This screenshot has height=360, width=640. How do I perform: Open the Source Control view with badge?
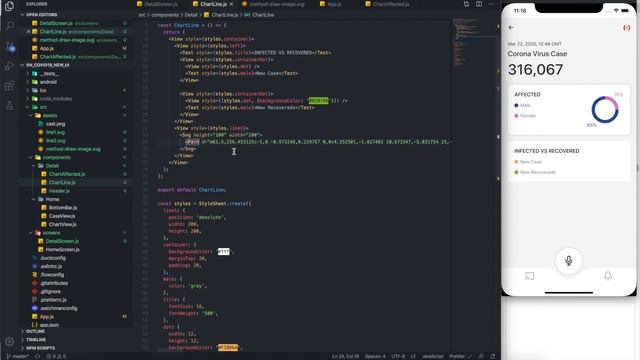pos(10,46)
